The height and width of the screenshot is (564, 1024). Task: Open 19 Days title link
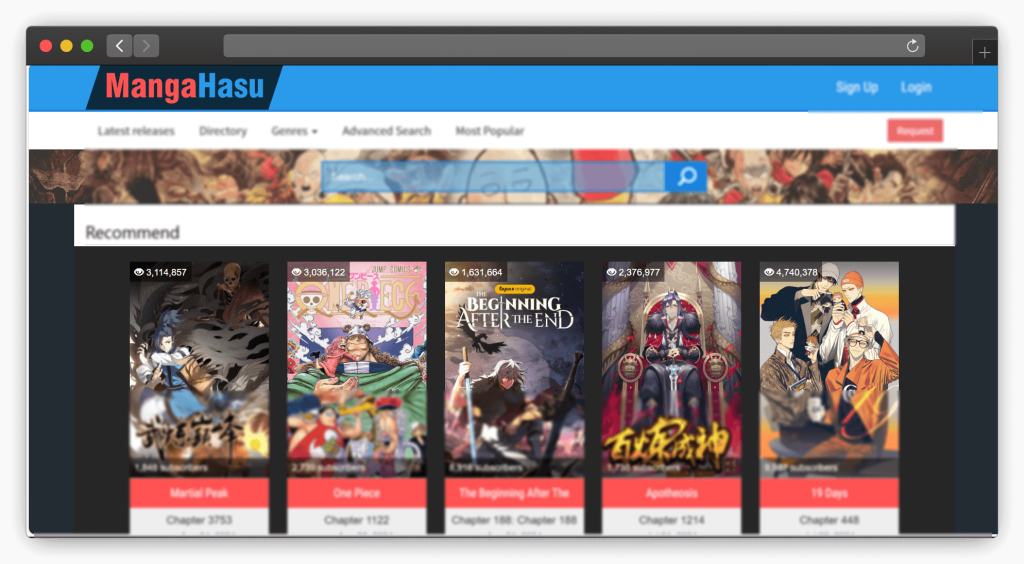click(829, 493)
